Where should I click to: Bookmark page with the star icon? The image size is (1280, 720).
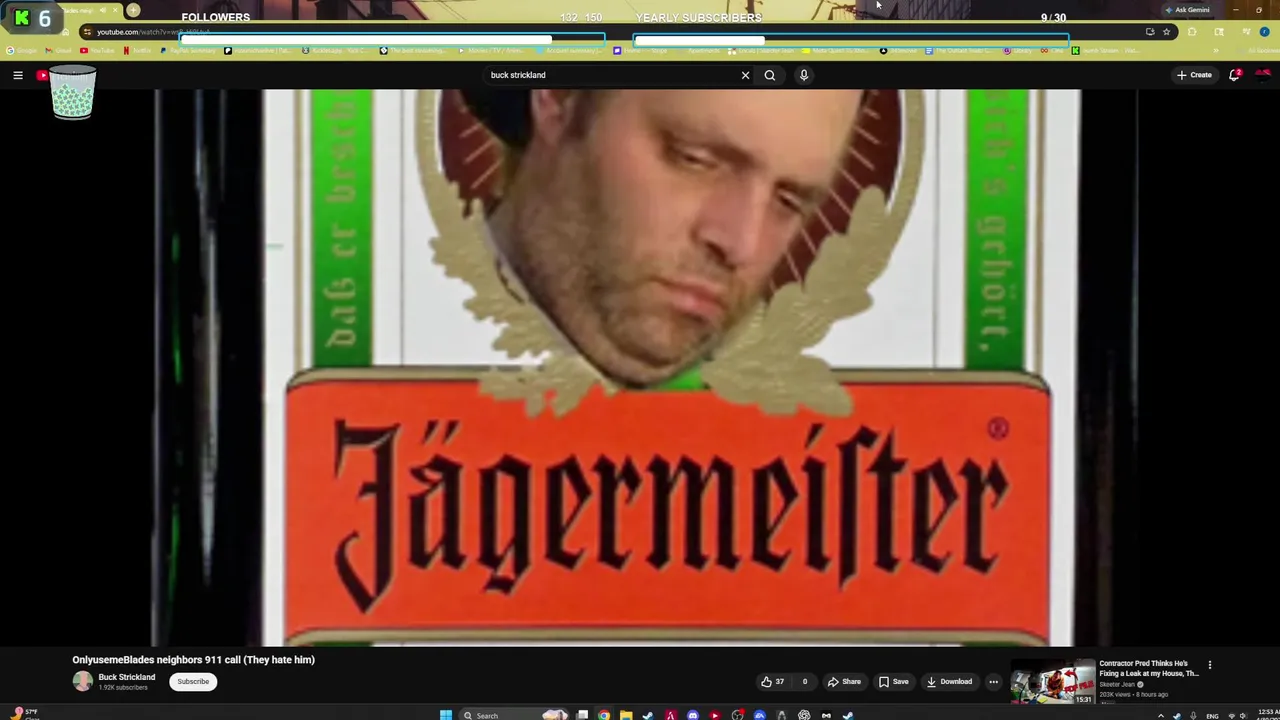[1166, 32]
